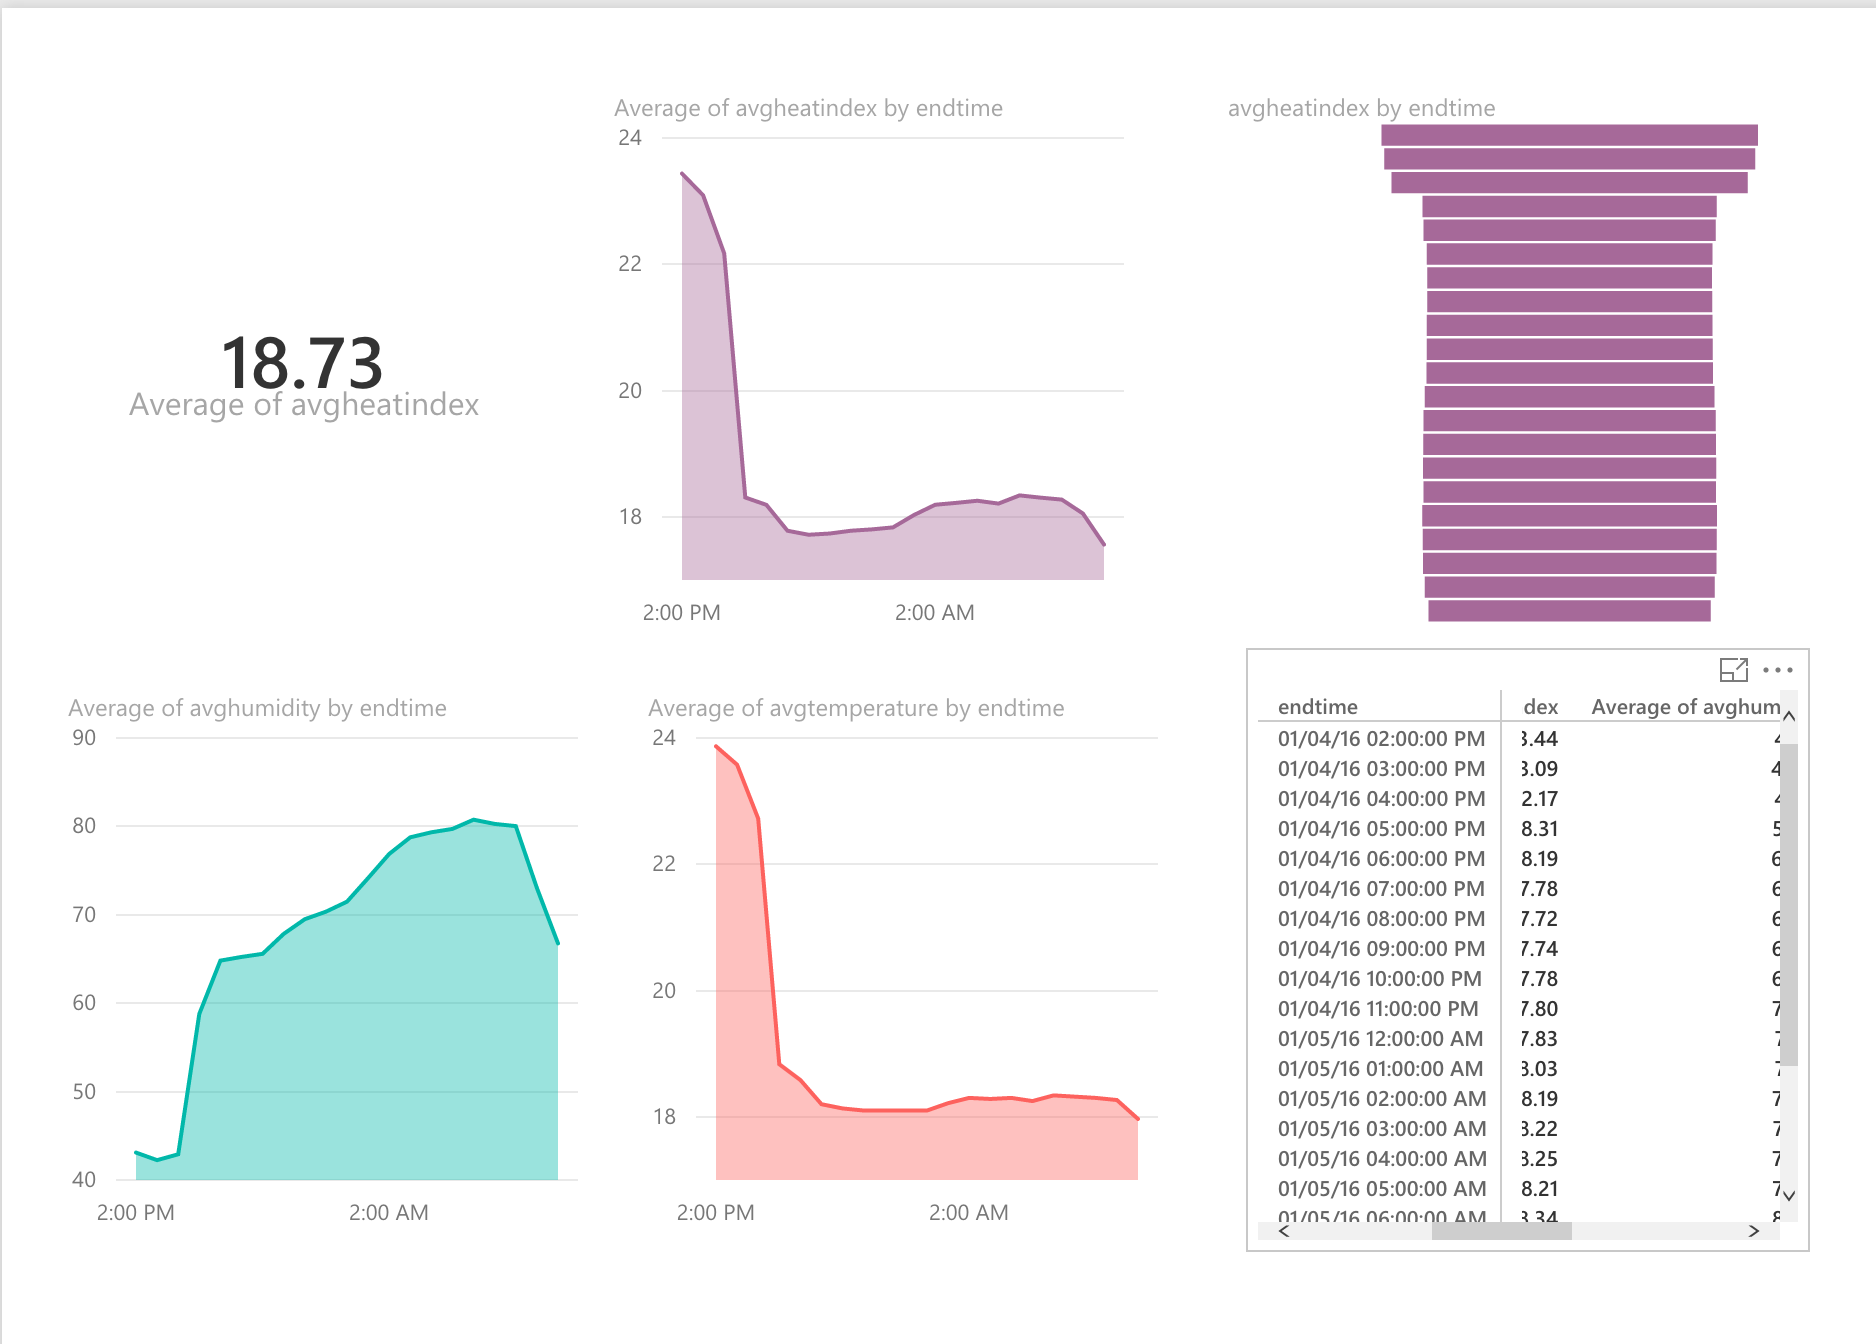Click the '3.22' cell in dex column

pyautogui.click(x=1540, y=1129)
